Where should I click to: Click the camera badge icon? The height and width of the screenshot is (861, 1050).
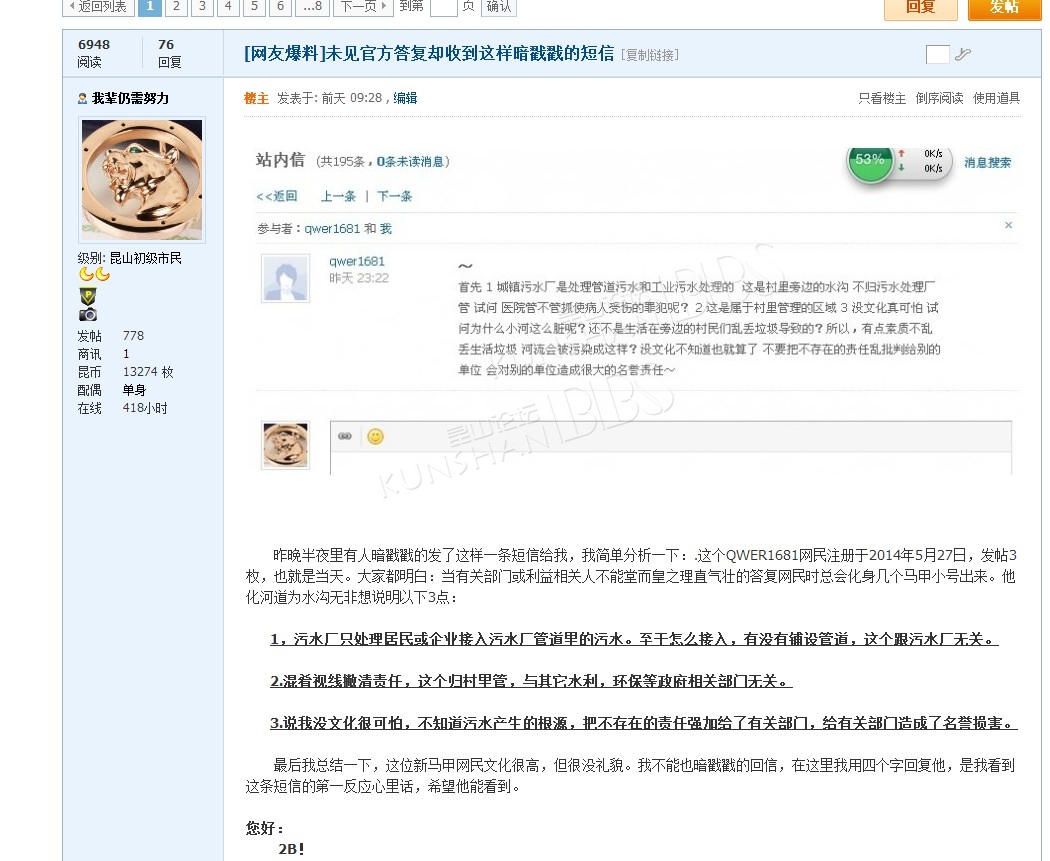click(x=88, y=314)
